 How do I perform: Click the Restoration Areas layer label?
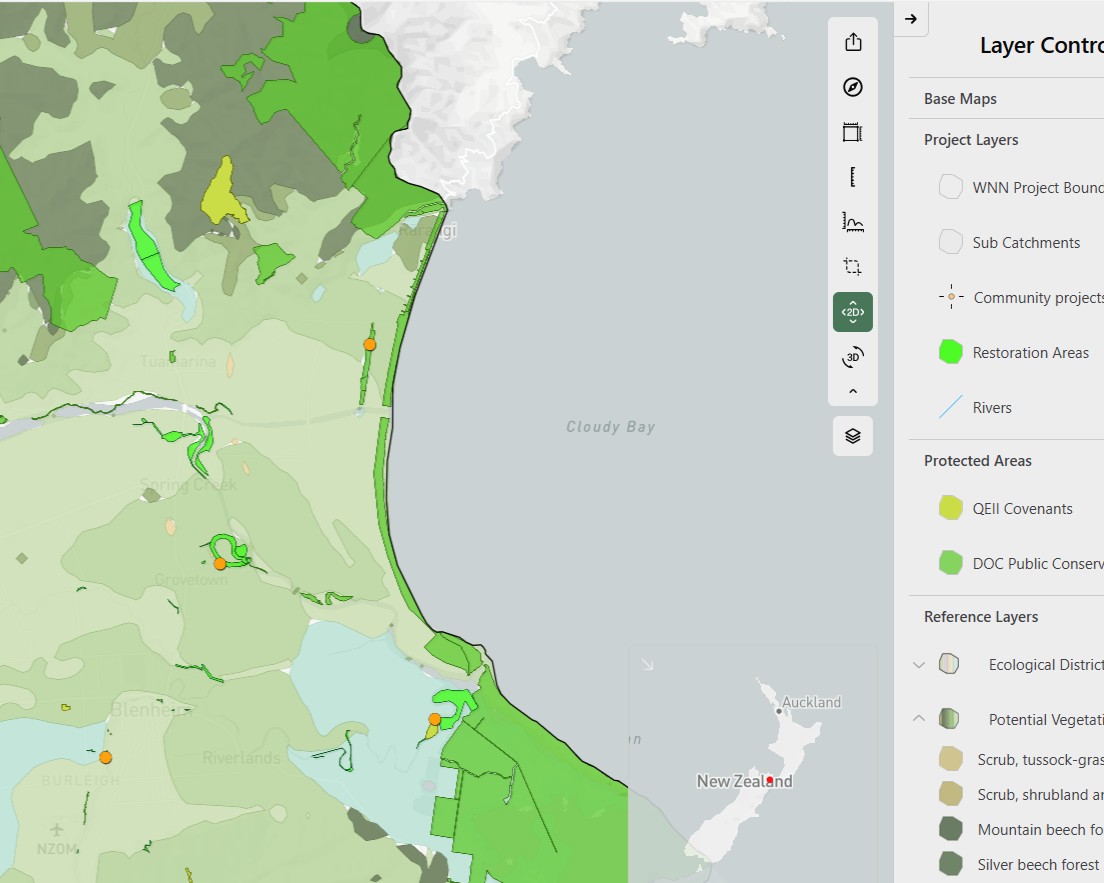[x=1031, y=353]
